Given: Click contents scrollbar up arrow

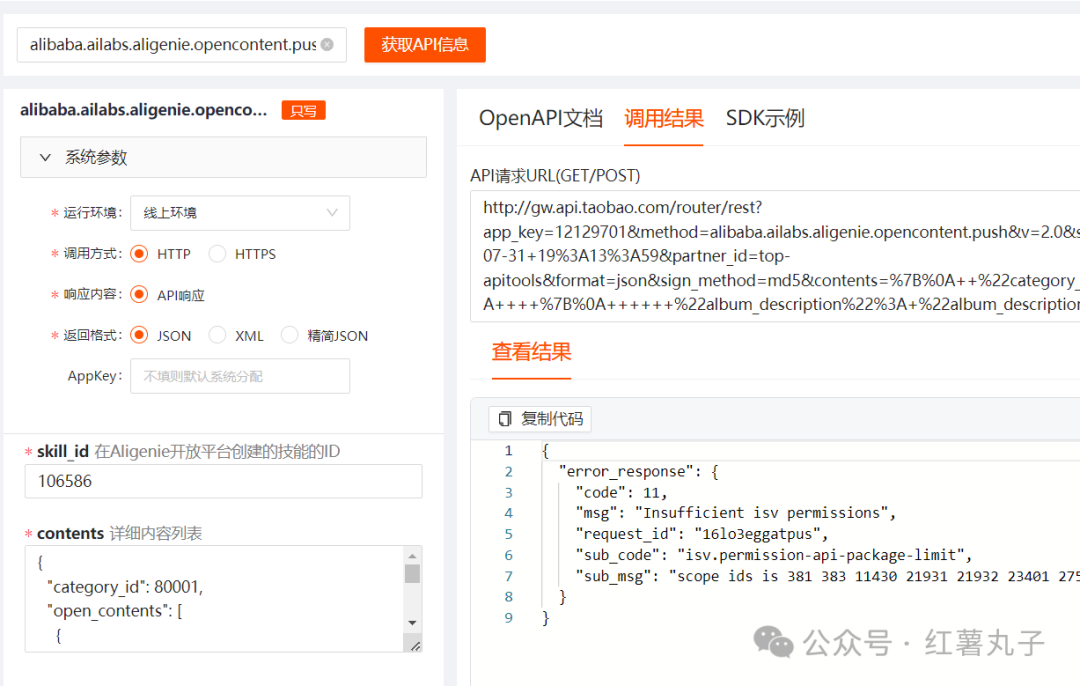Looking at the screenshot, I should pyautogui.click(x=412, y=556).
